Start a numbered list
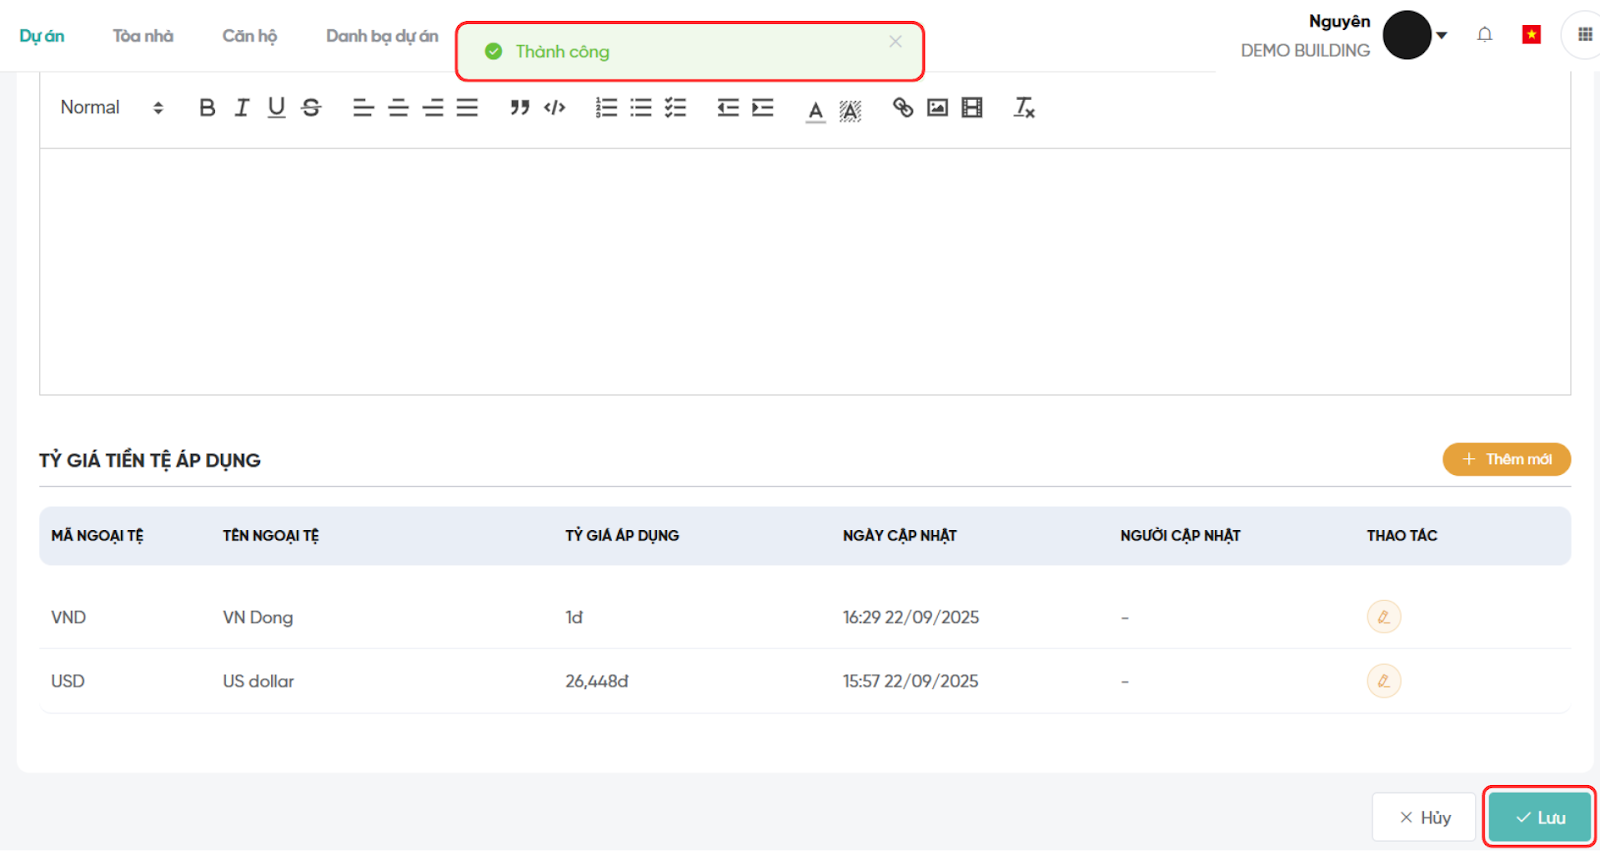1600x860 pixels. pos(606,108)
